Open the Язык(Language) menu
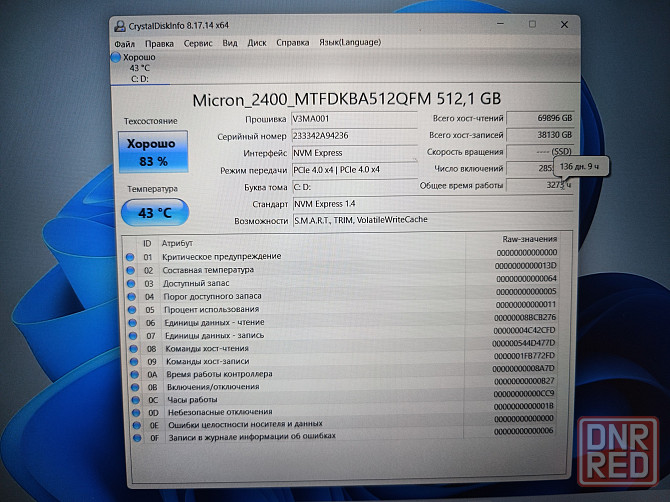The width and height of the screenshot is (670, 502). [350, 42]
